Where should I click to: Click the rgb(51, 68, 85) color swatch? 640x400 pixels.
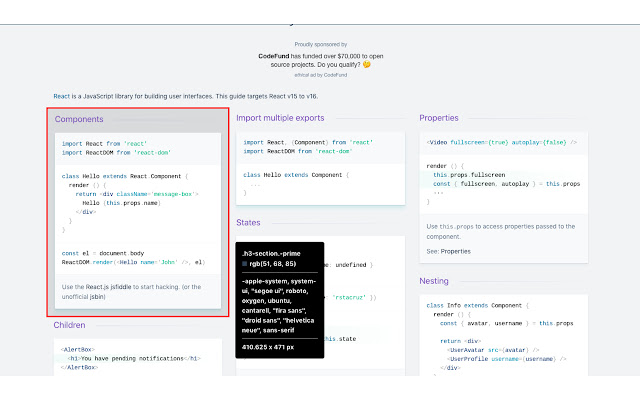tap(244, 264)
